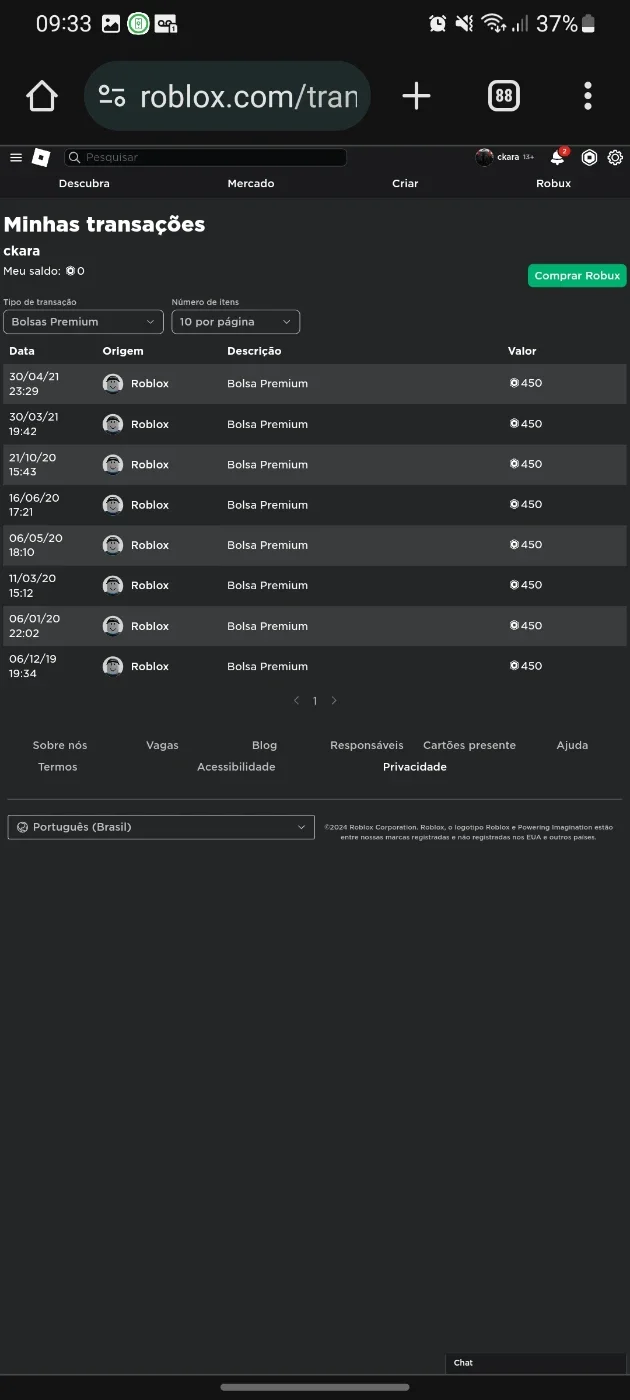Focus the Pesquisar search field
Screen dimensions: 630x1400
206,157
